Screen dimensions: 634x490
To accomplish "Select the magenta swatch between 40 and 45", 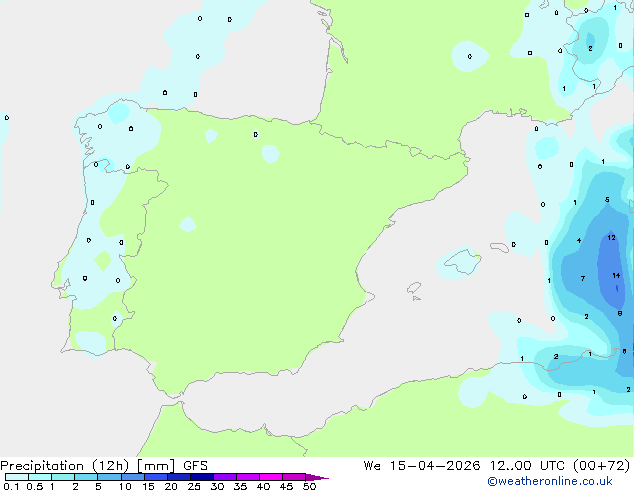I will click(x=271, y=477).
